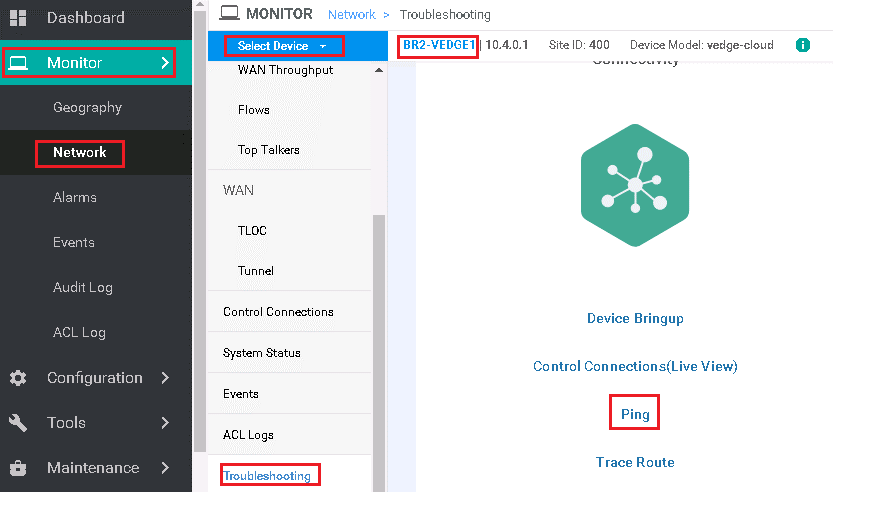
Task: Click the left sidebar vertical scrollbar
Action: [x=199, y=229]
